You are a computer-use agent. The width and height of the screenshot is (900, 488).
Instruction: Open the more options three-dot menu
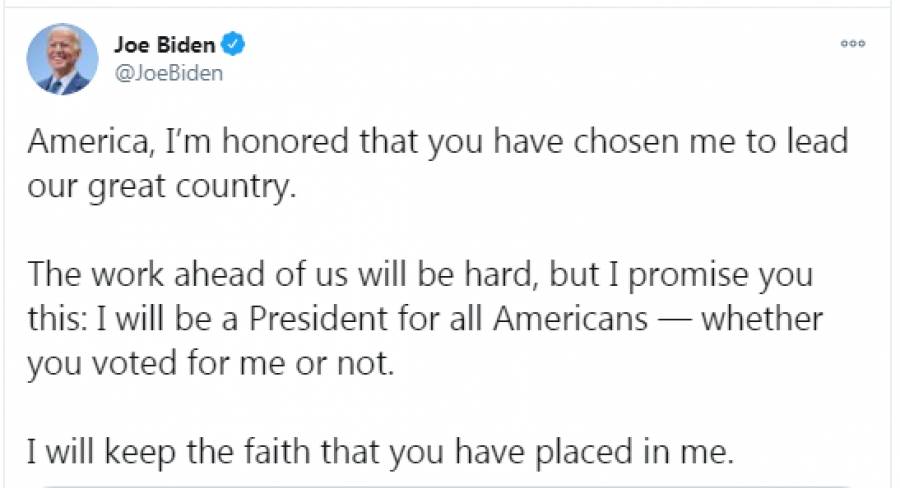pyautogui.click(x=852, y=44)
